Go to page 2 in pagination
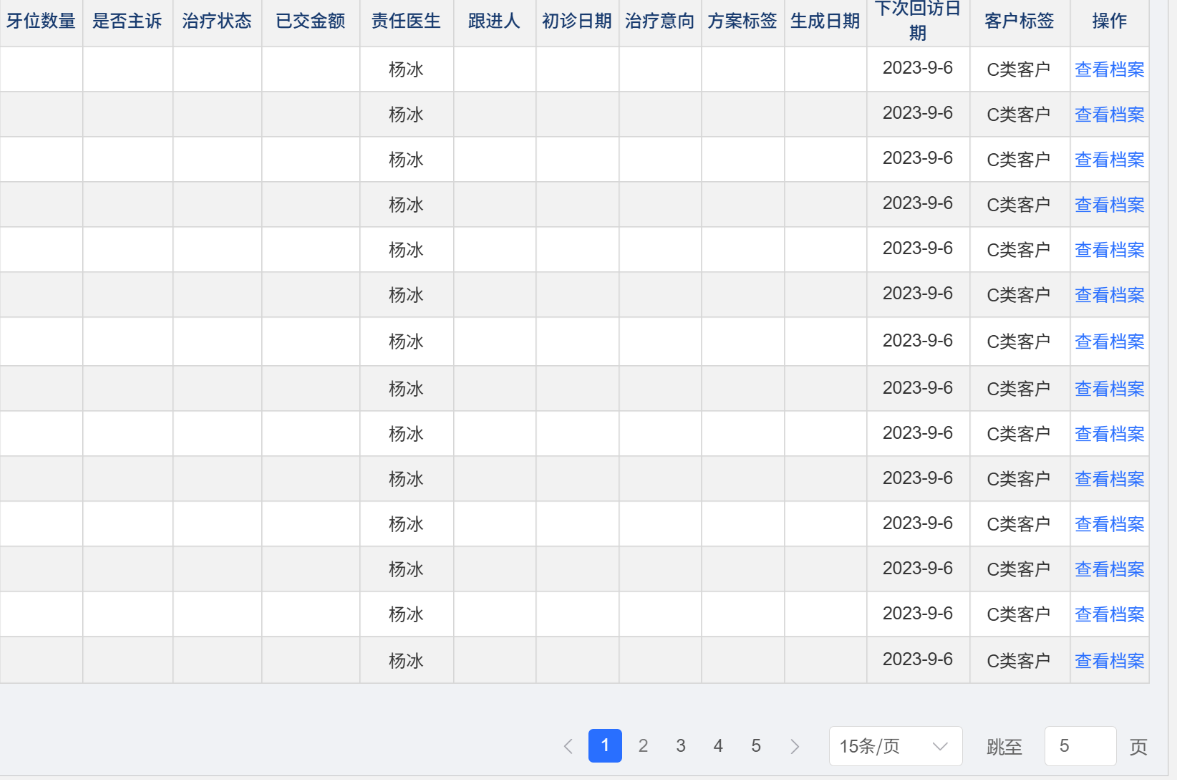1177x780 pixels. pos(643,746)
